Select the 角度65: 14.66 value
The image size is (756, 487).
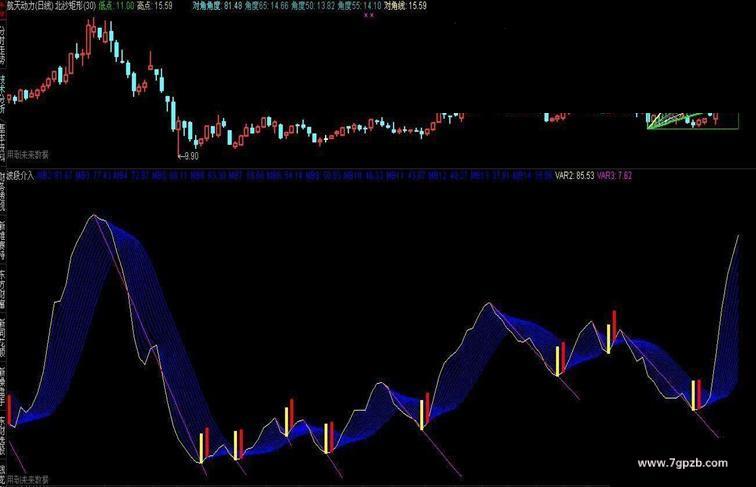point(266,6)
